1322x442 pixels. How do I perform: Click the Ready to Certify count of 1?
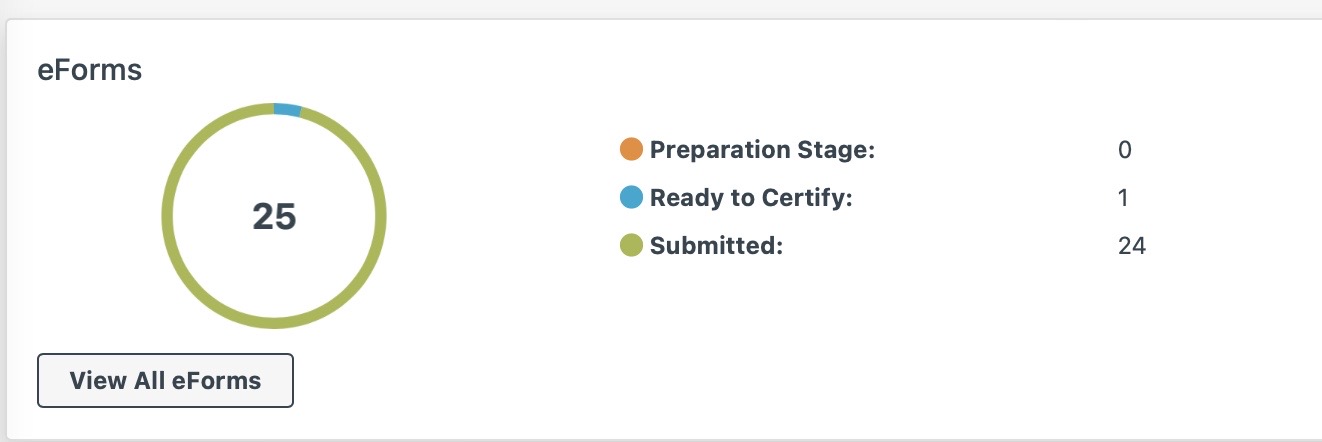coord(1124,197)
